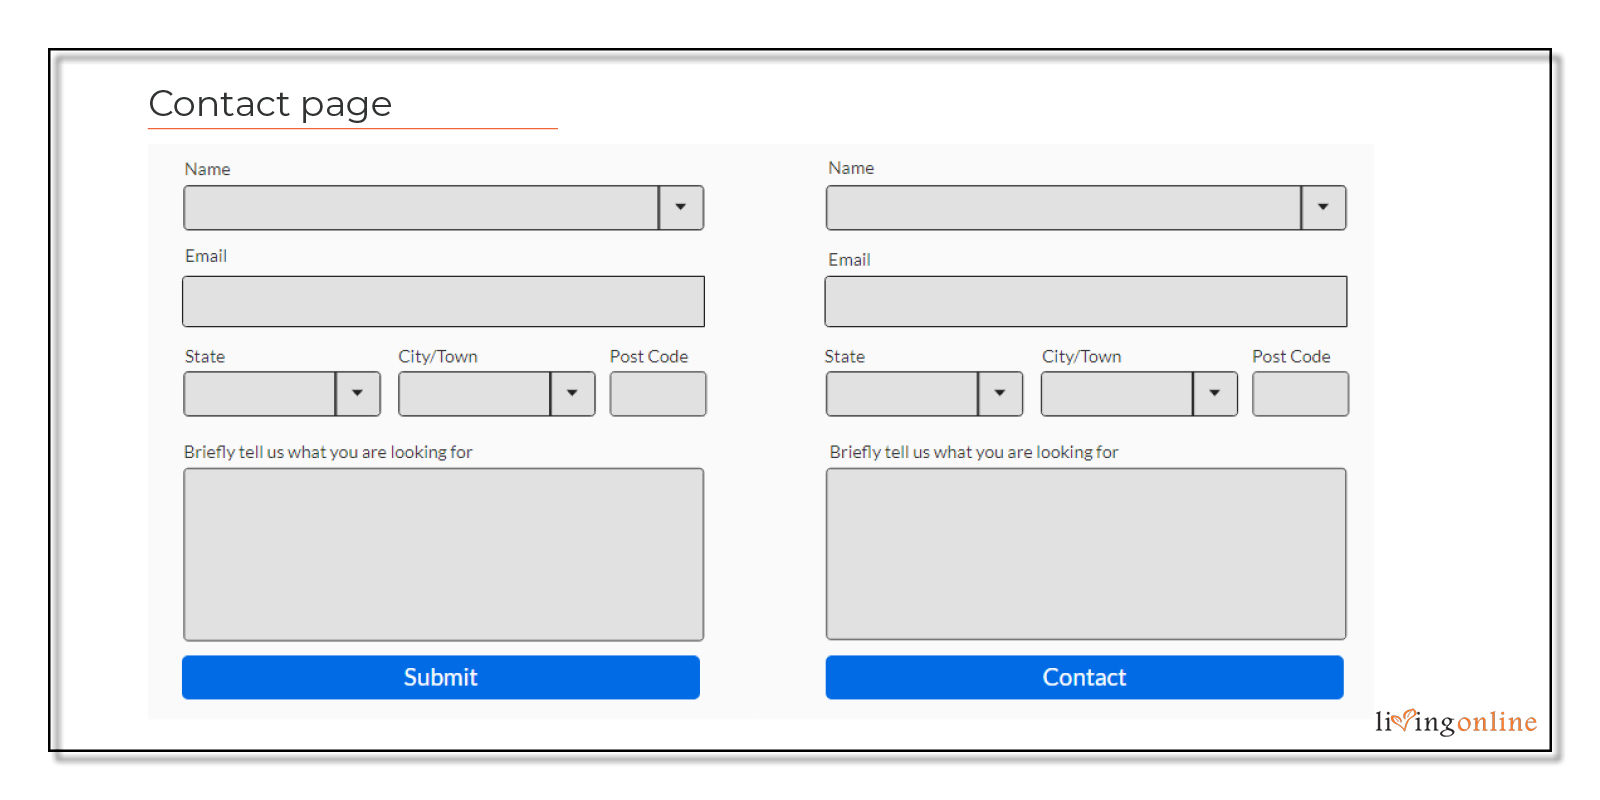Image resolution: width=1600 pixels, height=800 pixels.
Task: Click 'Briefly tell us' label above Submit form textarea
Action: coord(328,452)
